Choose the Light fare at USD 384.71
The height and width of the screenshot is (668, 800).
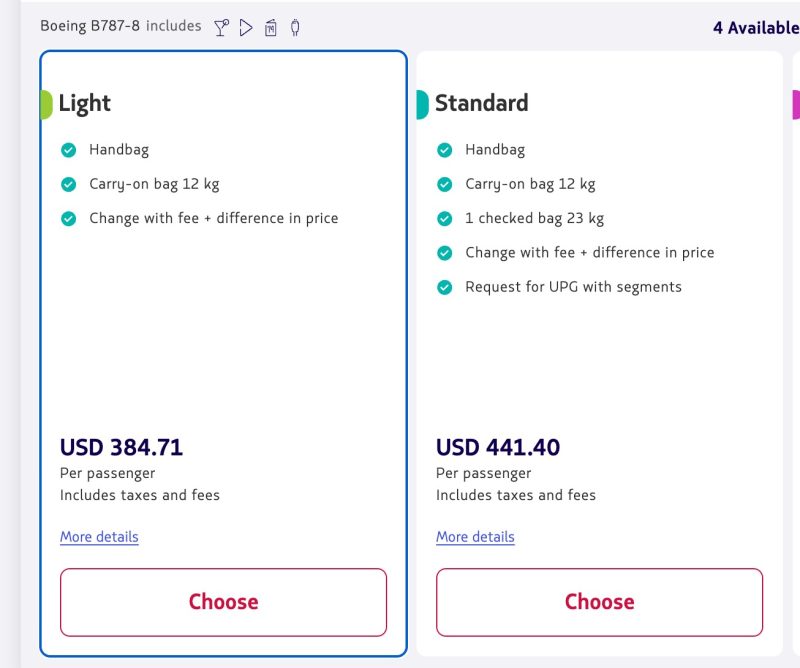[x=223, y=602]
